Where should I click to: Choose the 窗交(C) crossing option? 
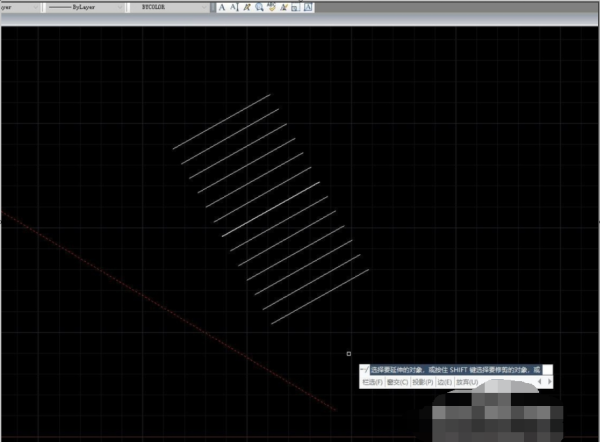(398, 382)
